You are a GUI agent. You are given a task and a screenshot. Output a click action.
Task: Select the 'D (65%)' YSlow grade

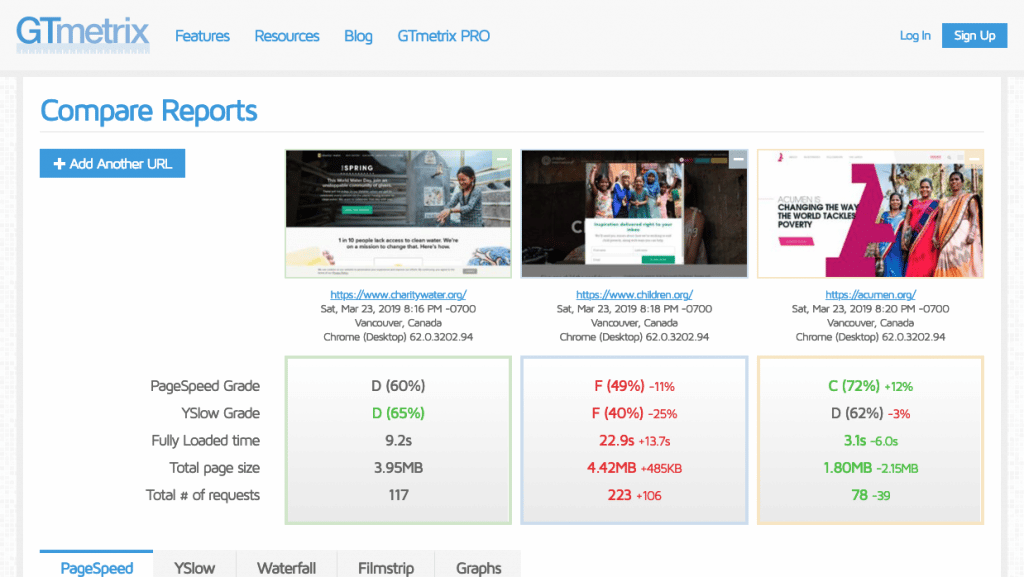pos(398,413)
